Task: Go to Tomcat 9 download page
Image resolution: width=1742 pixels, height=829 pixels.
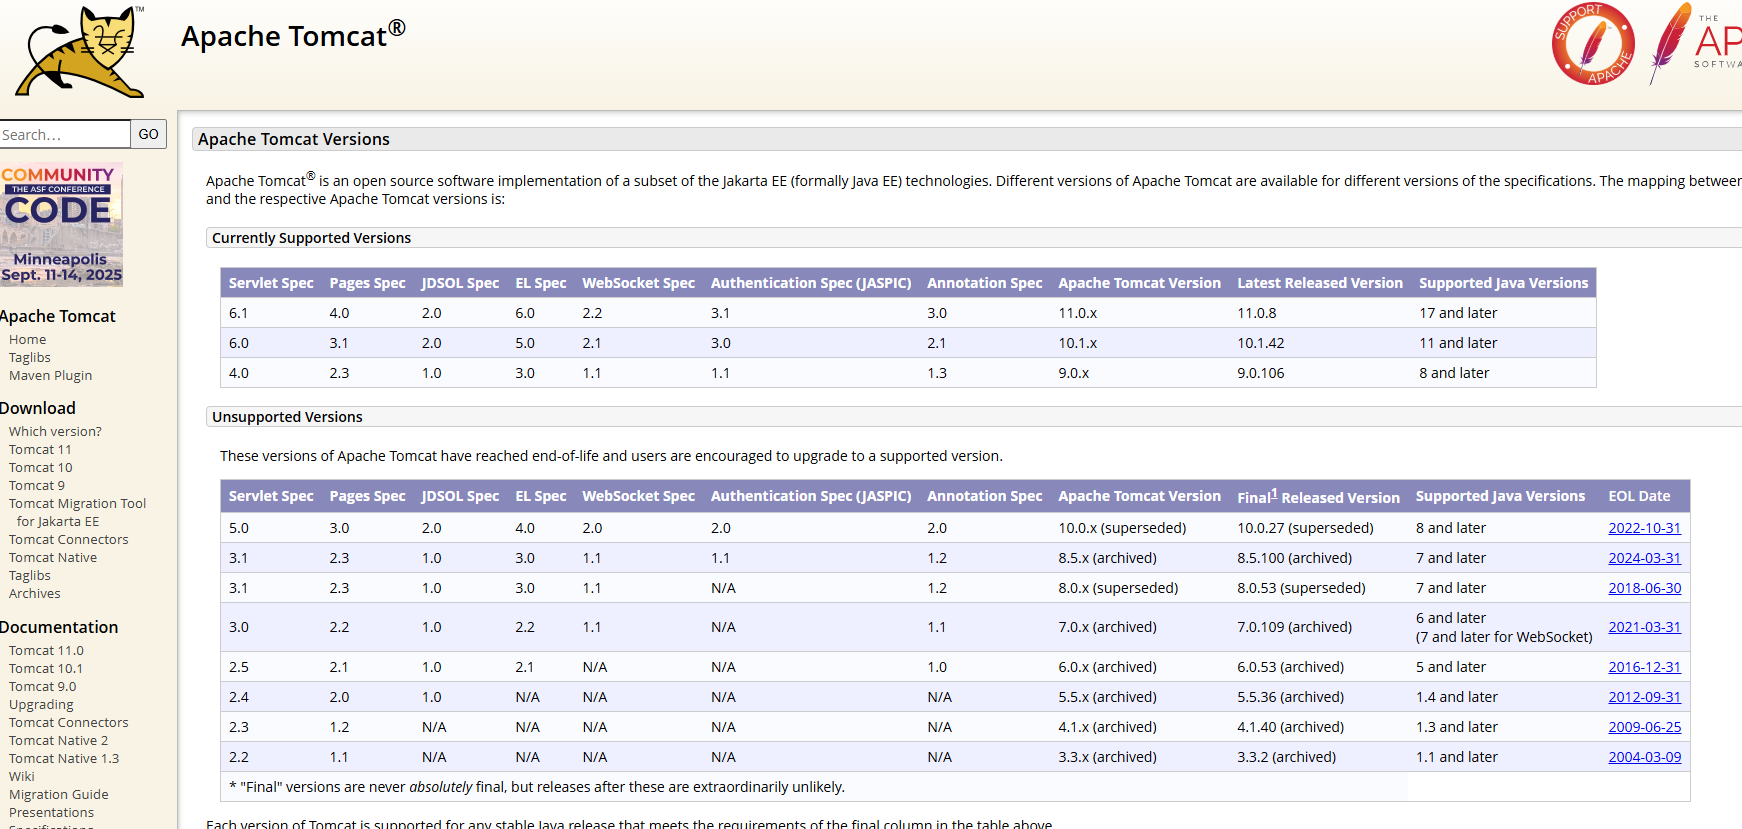Action: [37, 486]
